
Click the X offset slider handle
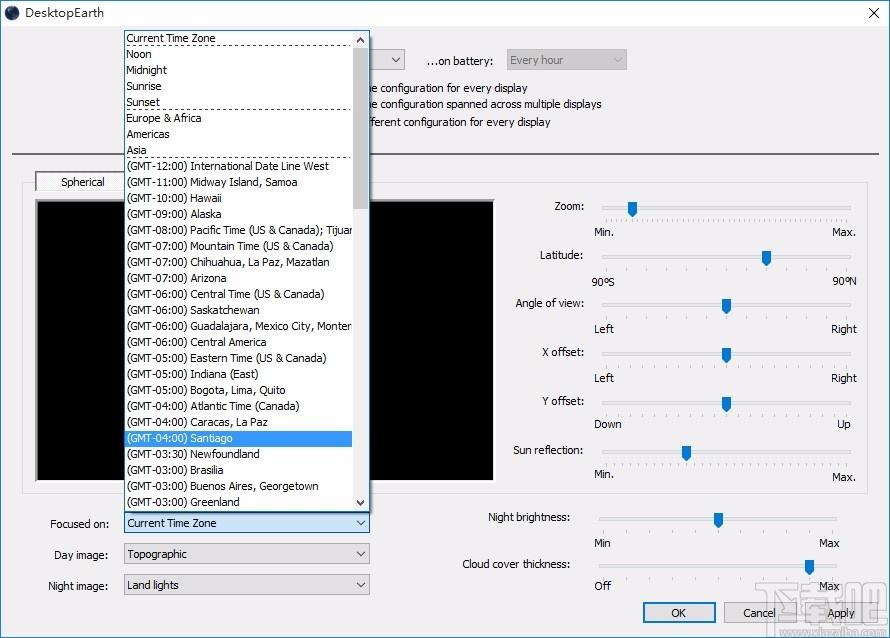tap(726, 355)
